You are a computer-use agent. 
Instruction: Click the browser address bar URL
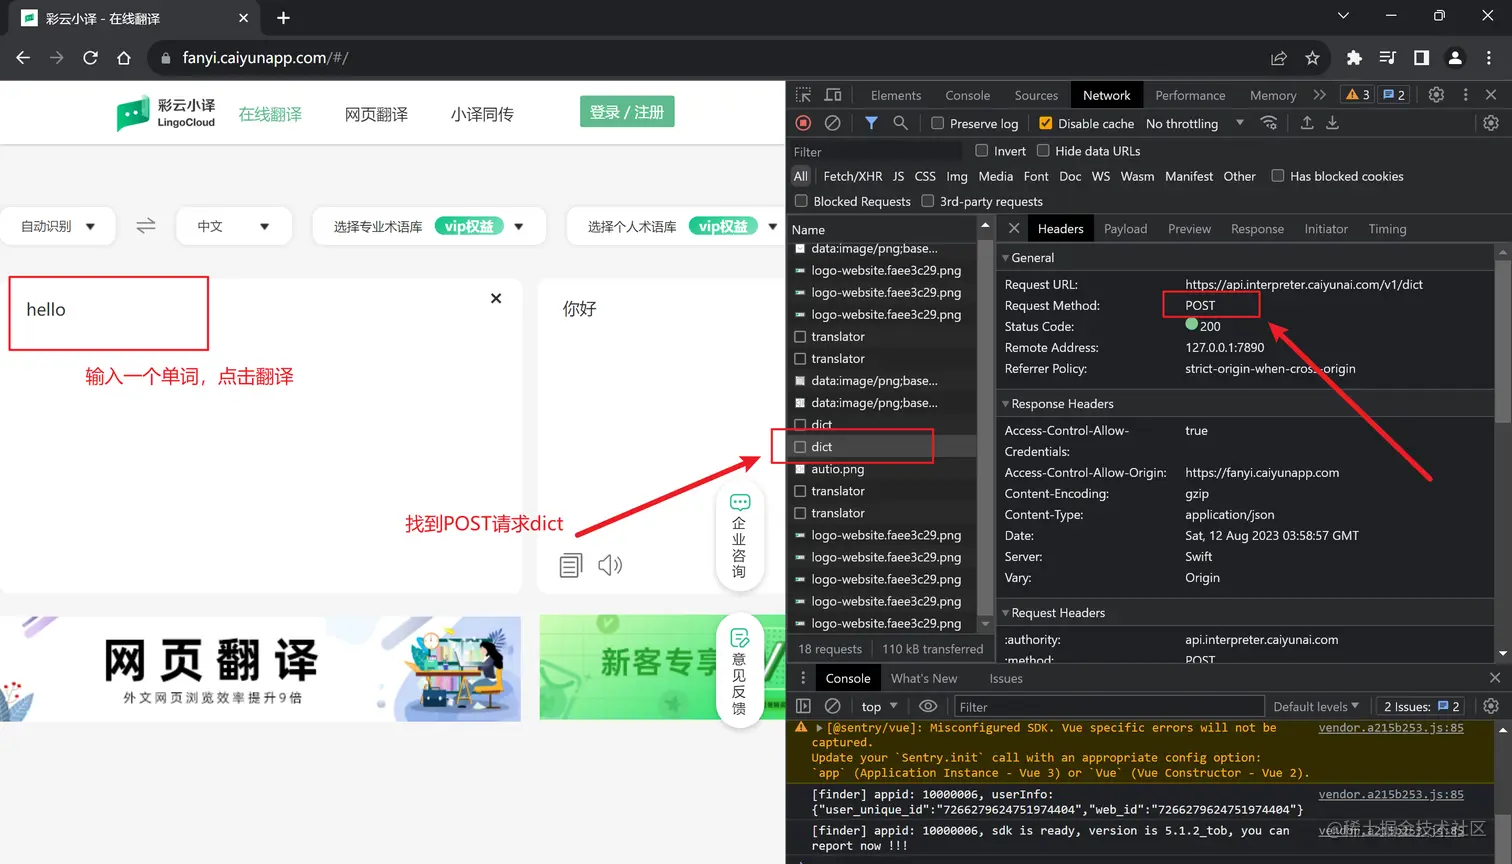pos(265,58)
